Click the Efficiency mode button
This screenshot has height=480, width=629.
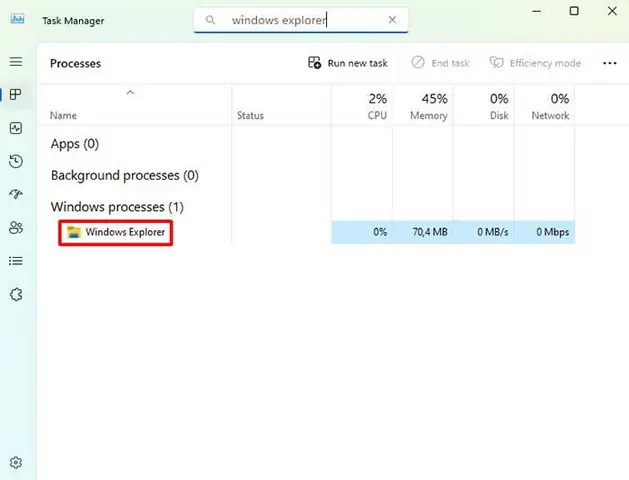click(x=535, y=63)
